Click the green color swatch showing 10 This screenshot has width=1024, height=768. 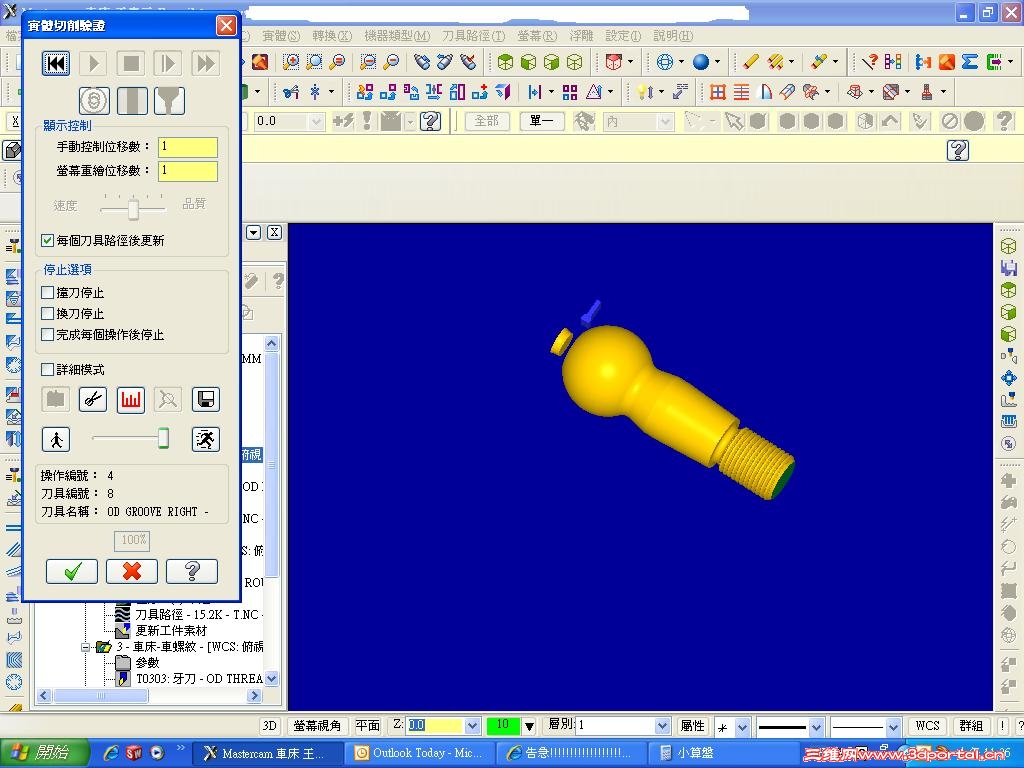pos(503,726)
